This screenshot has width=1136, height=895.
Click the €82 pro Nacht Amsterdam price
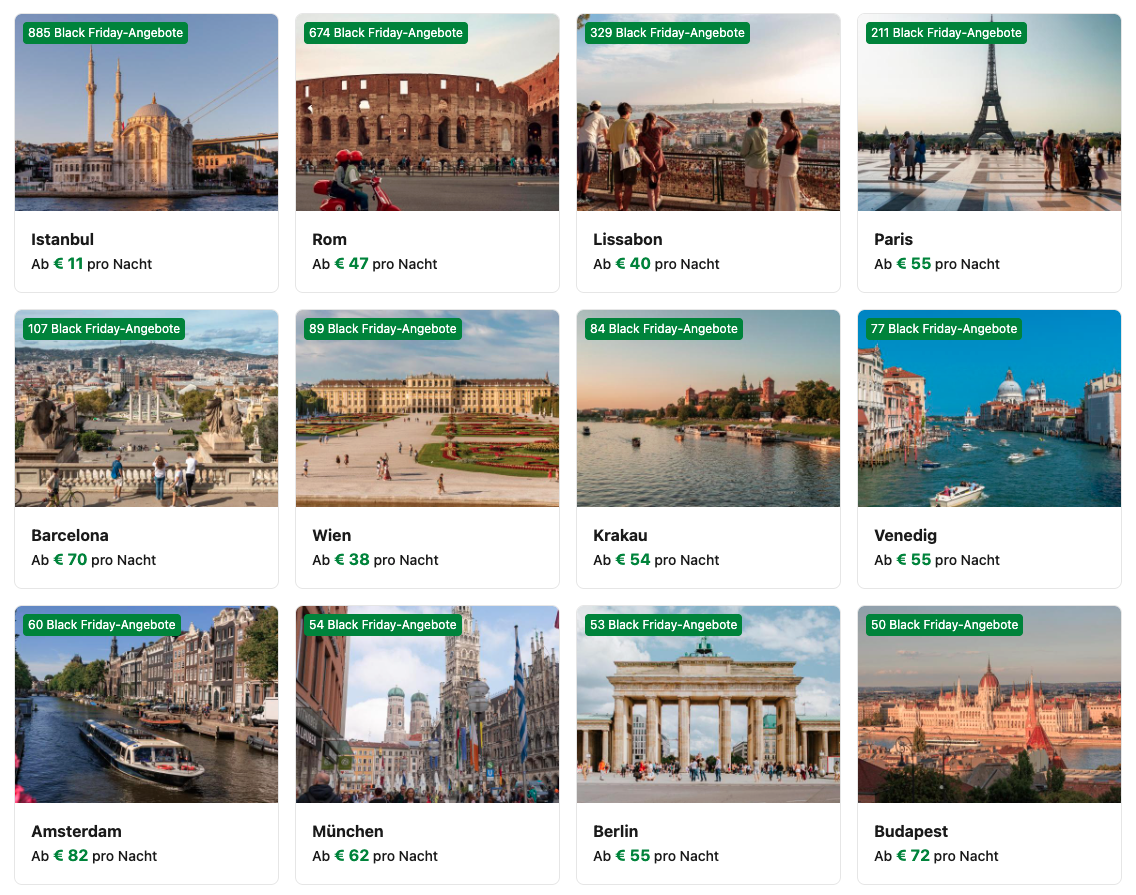click(x=94, y=856)
